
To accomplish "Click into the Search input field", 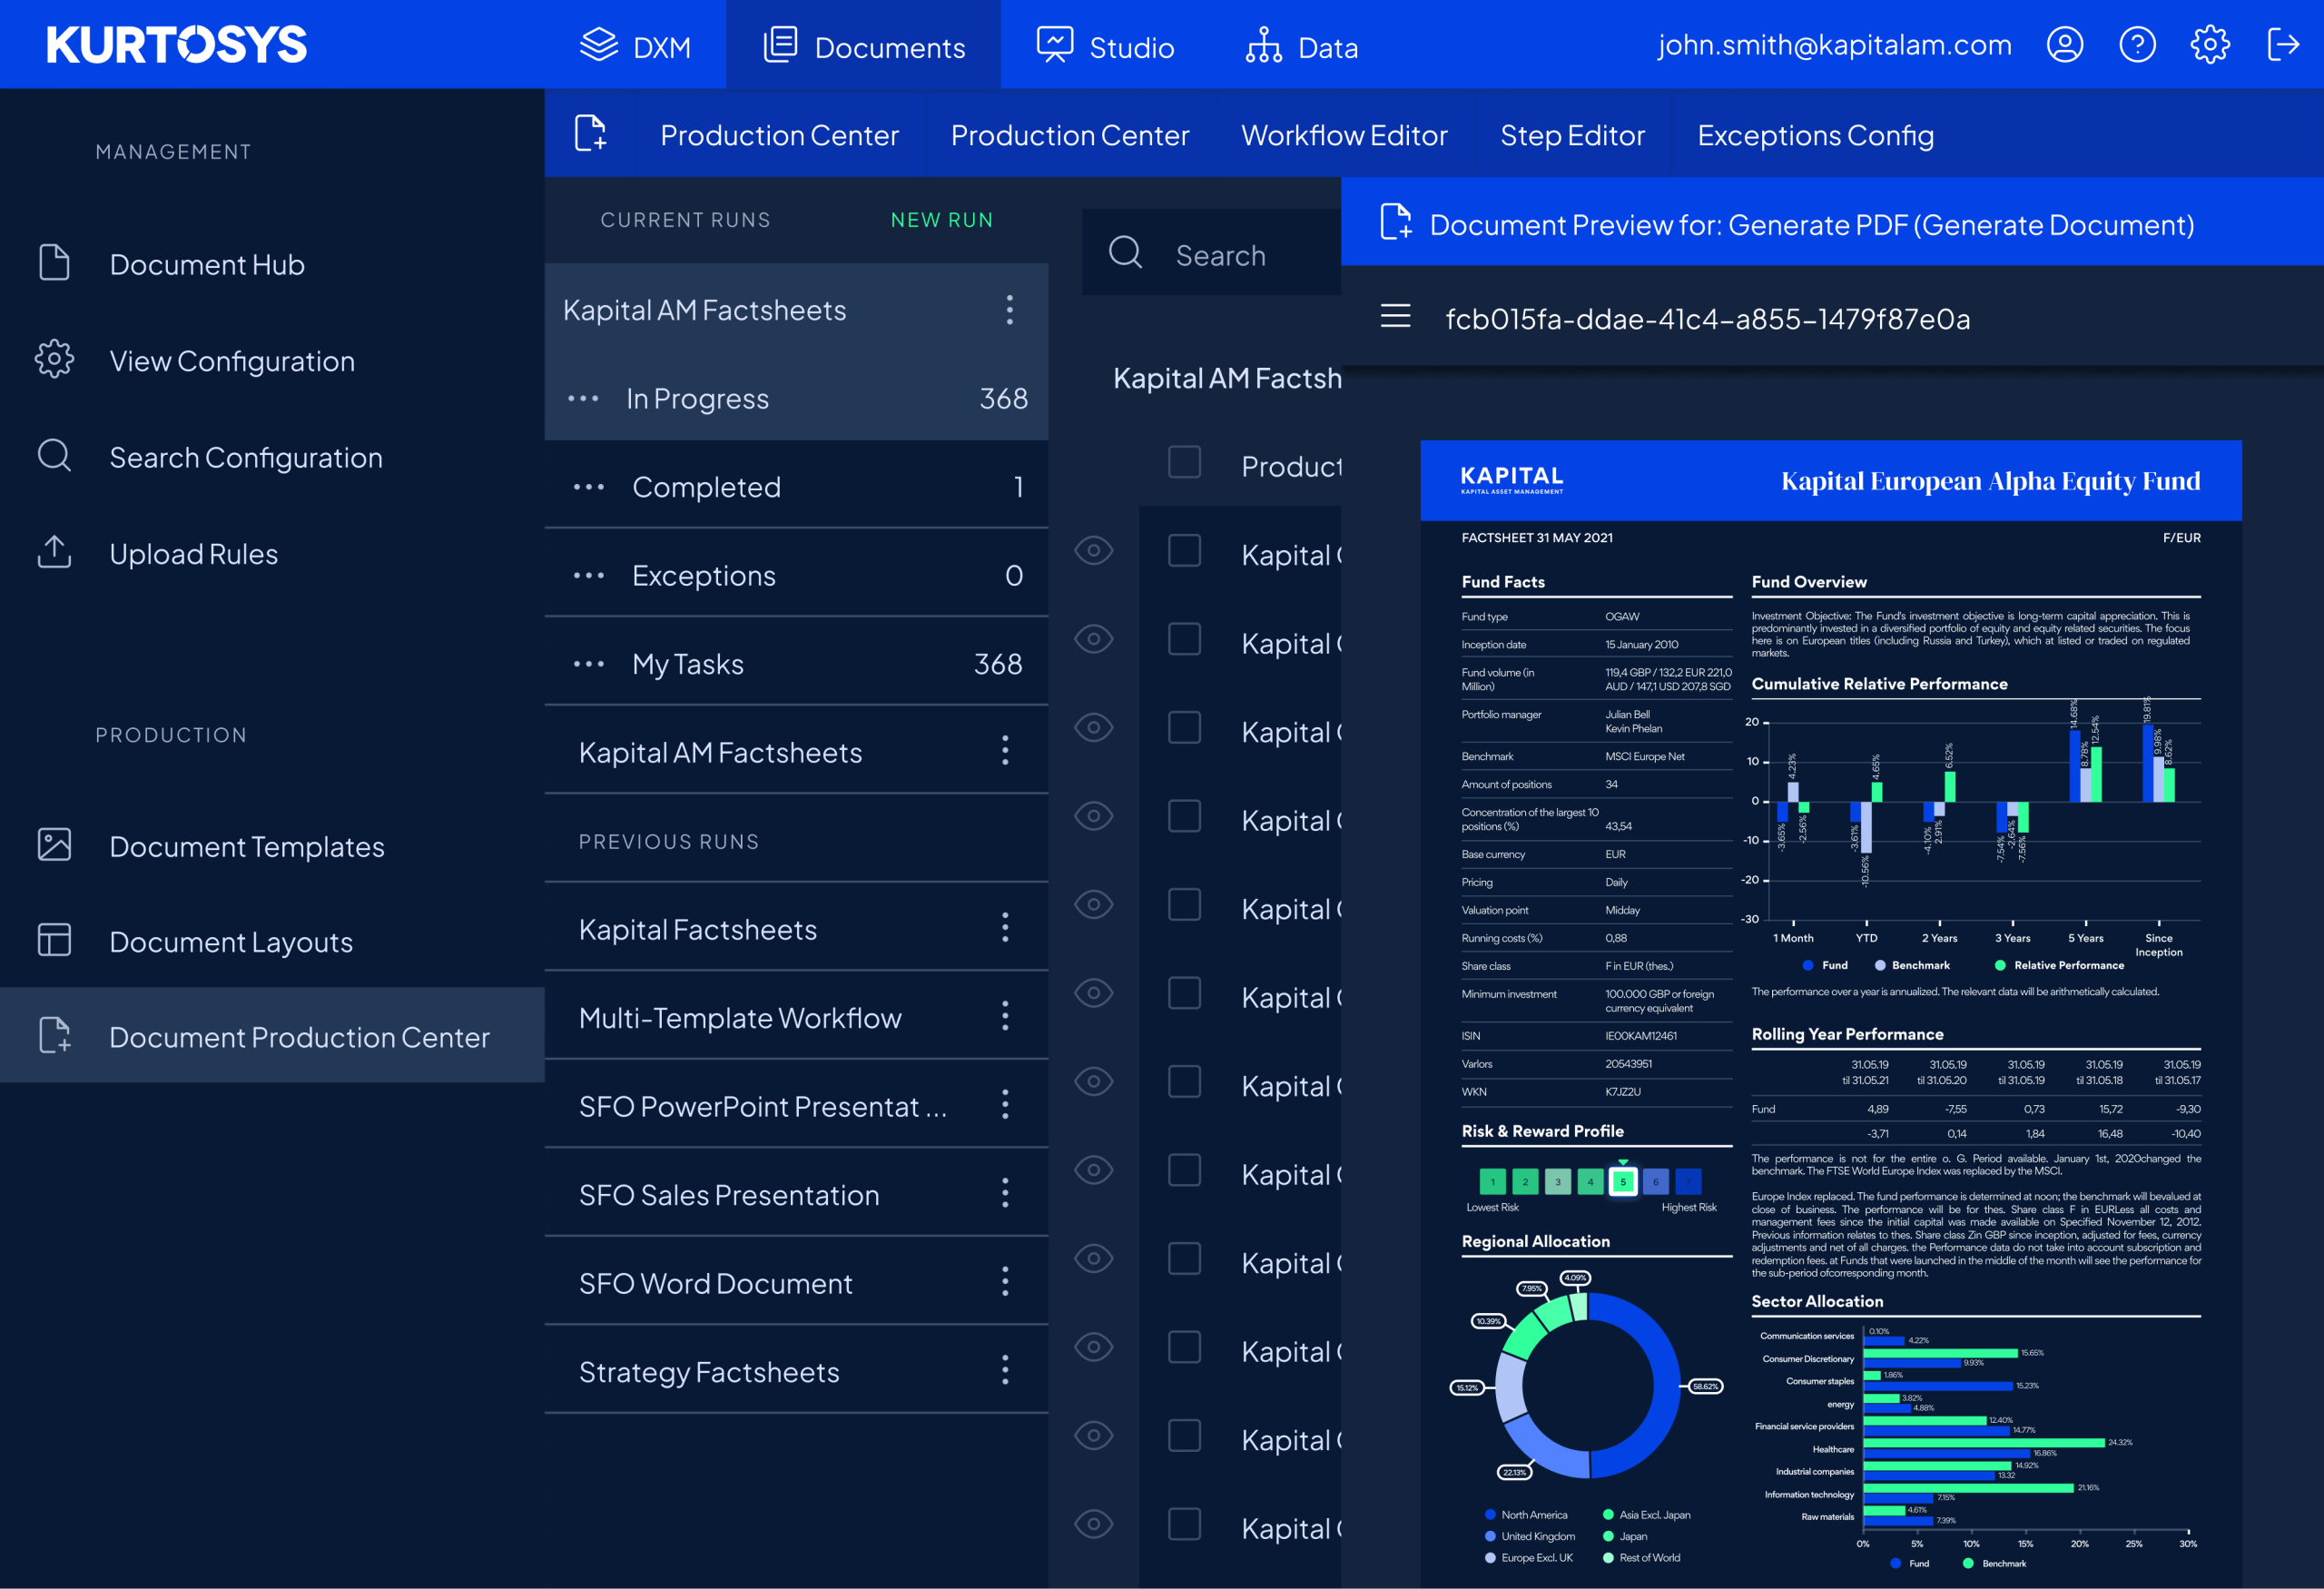I will (x=1212, y=253).
